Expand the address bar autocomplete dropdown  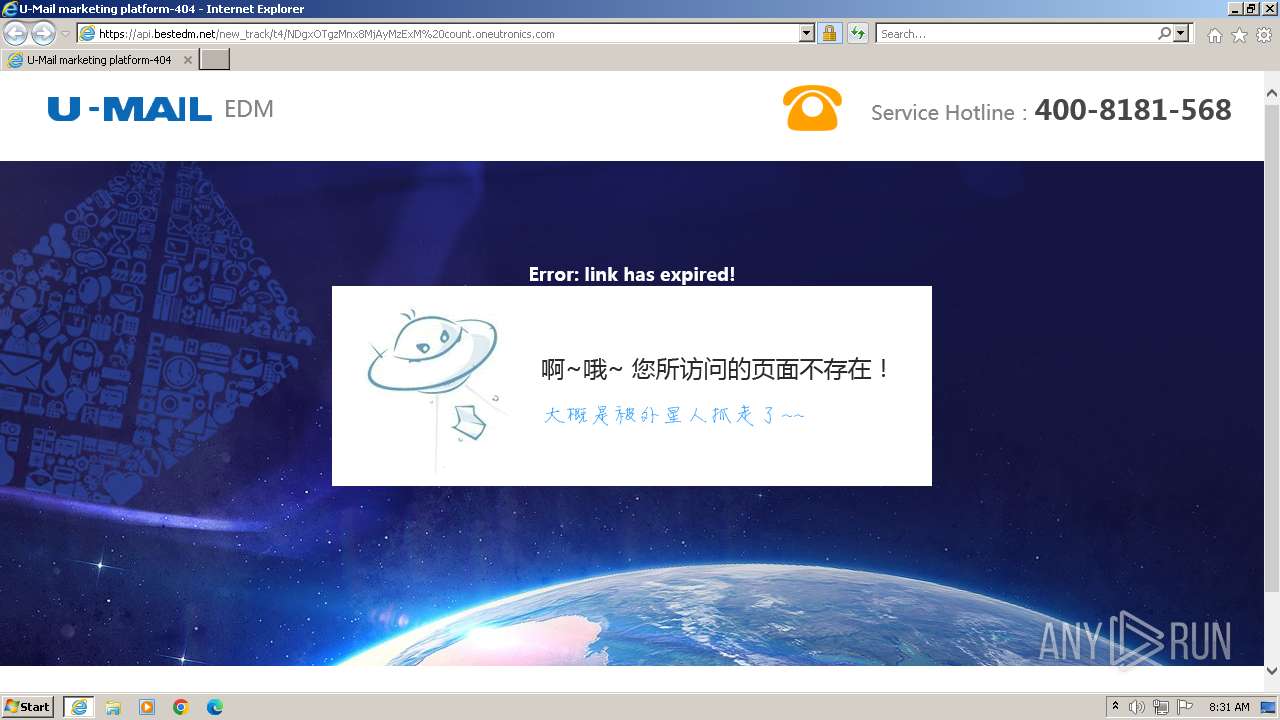click(x=807, y=33)
